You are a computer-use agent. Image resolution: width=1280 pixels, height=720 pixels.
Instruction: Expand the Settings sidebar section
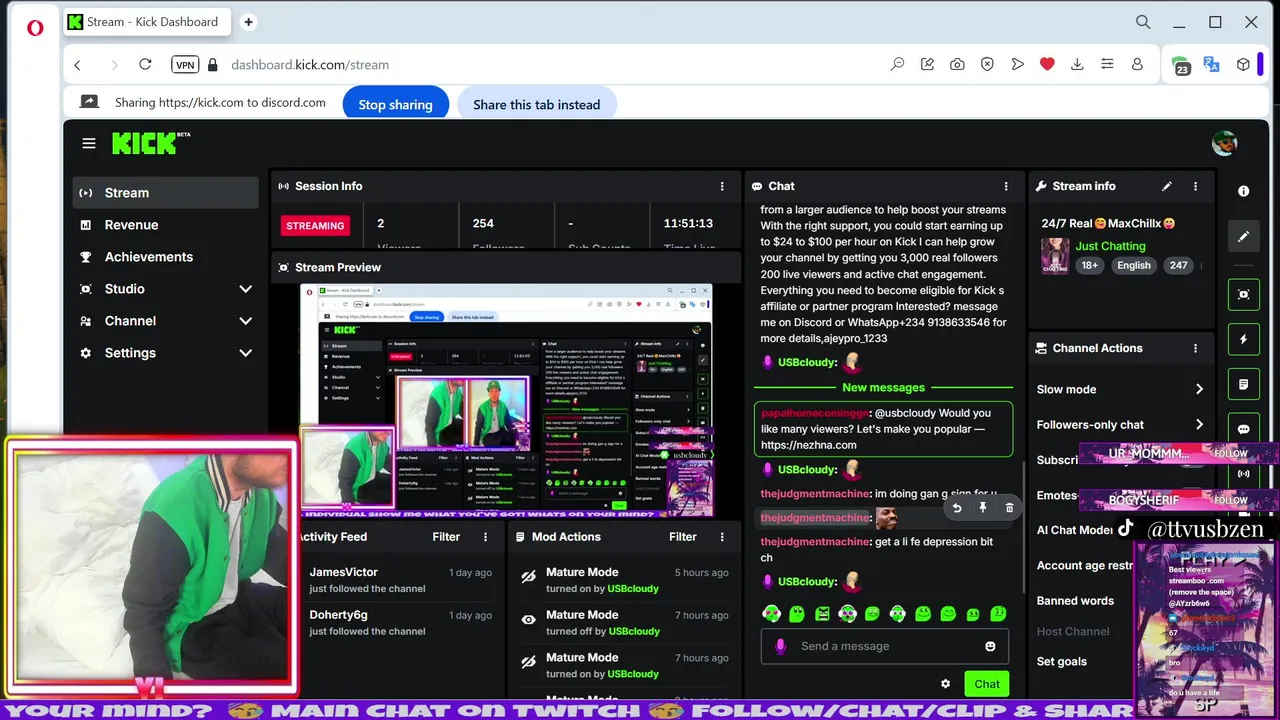click(x=245, y=353)
